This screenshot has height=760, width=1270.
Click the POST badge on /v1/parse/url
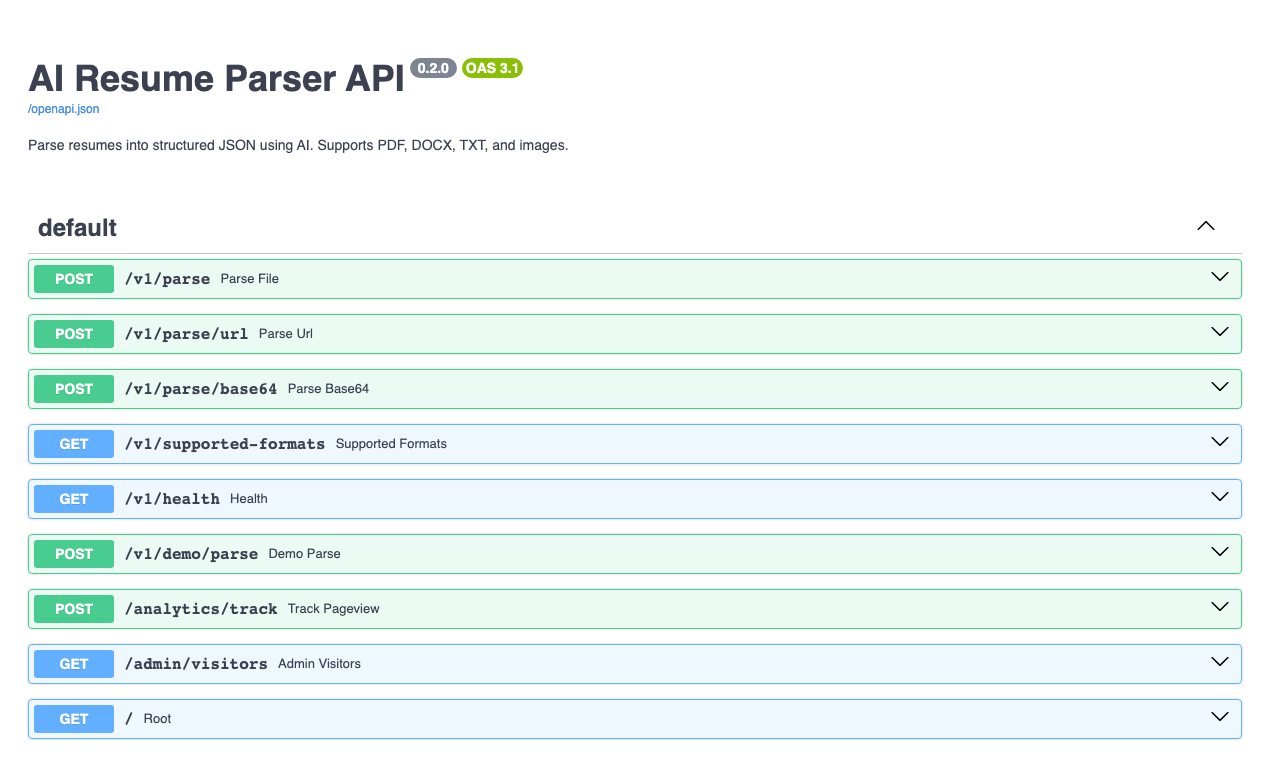pos(73,334)
